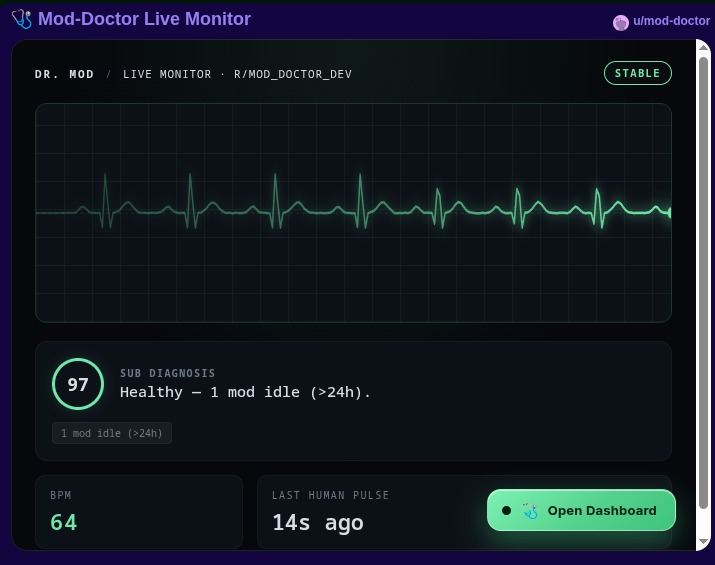Click the 'Healthy — 1 mod idle' diagnosis text
715x565 pixels.
click(245, 392)
